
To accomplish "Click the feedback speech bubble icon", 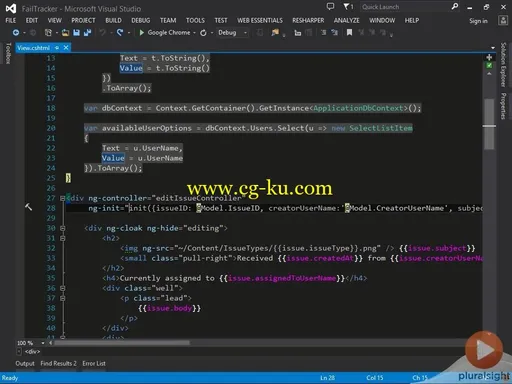I will pyautogui.click(x=330, y=6).
